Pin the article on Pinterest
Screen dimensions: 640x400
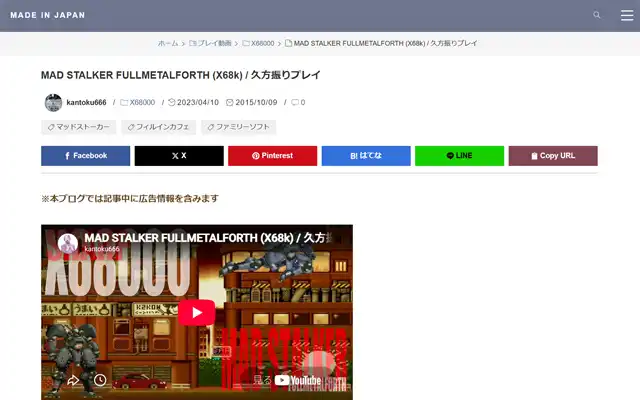(273, 156)
